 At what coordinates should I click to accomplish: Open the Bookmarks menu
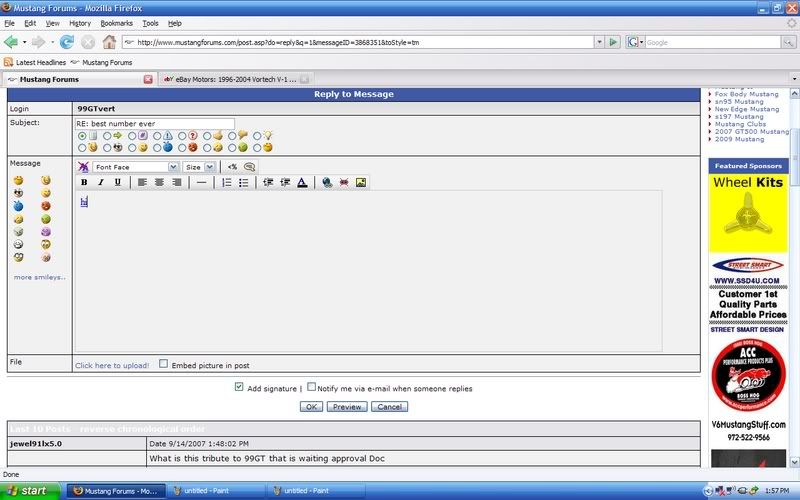tap(116, 23)
